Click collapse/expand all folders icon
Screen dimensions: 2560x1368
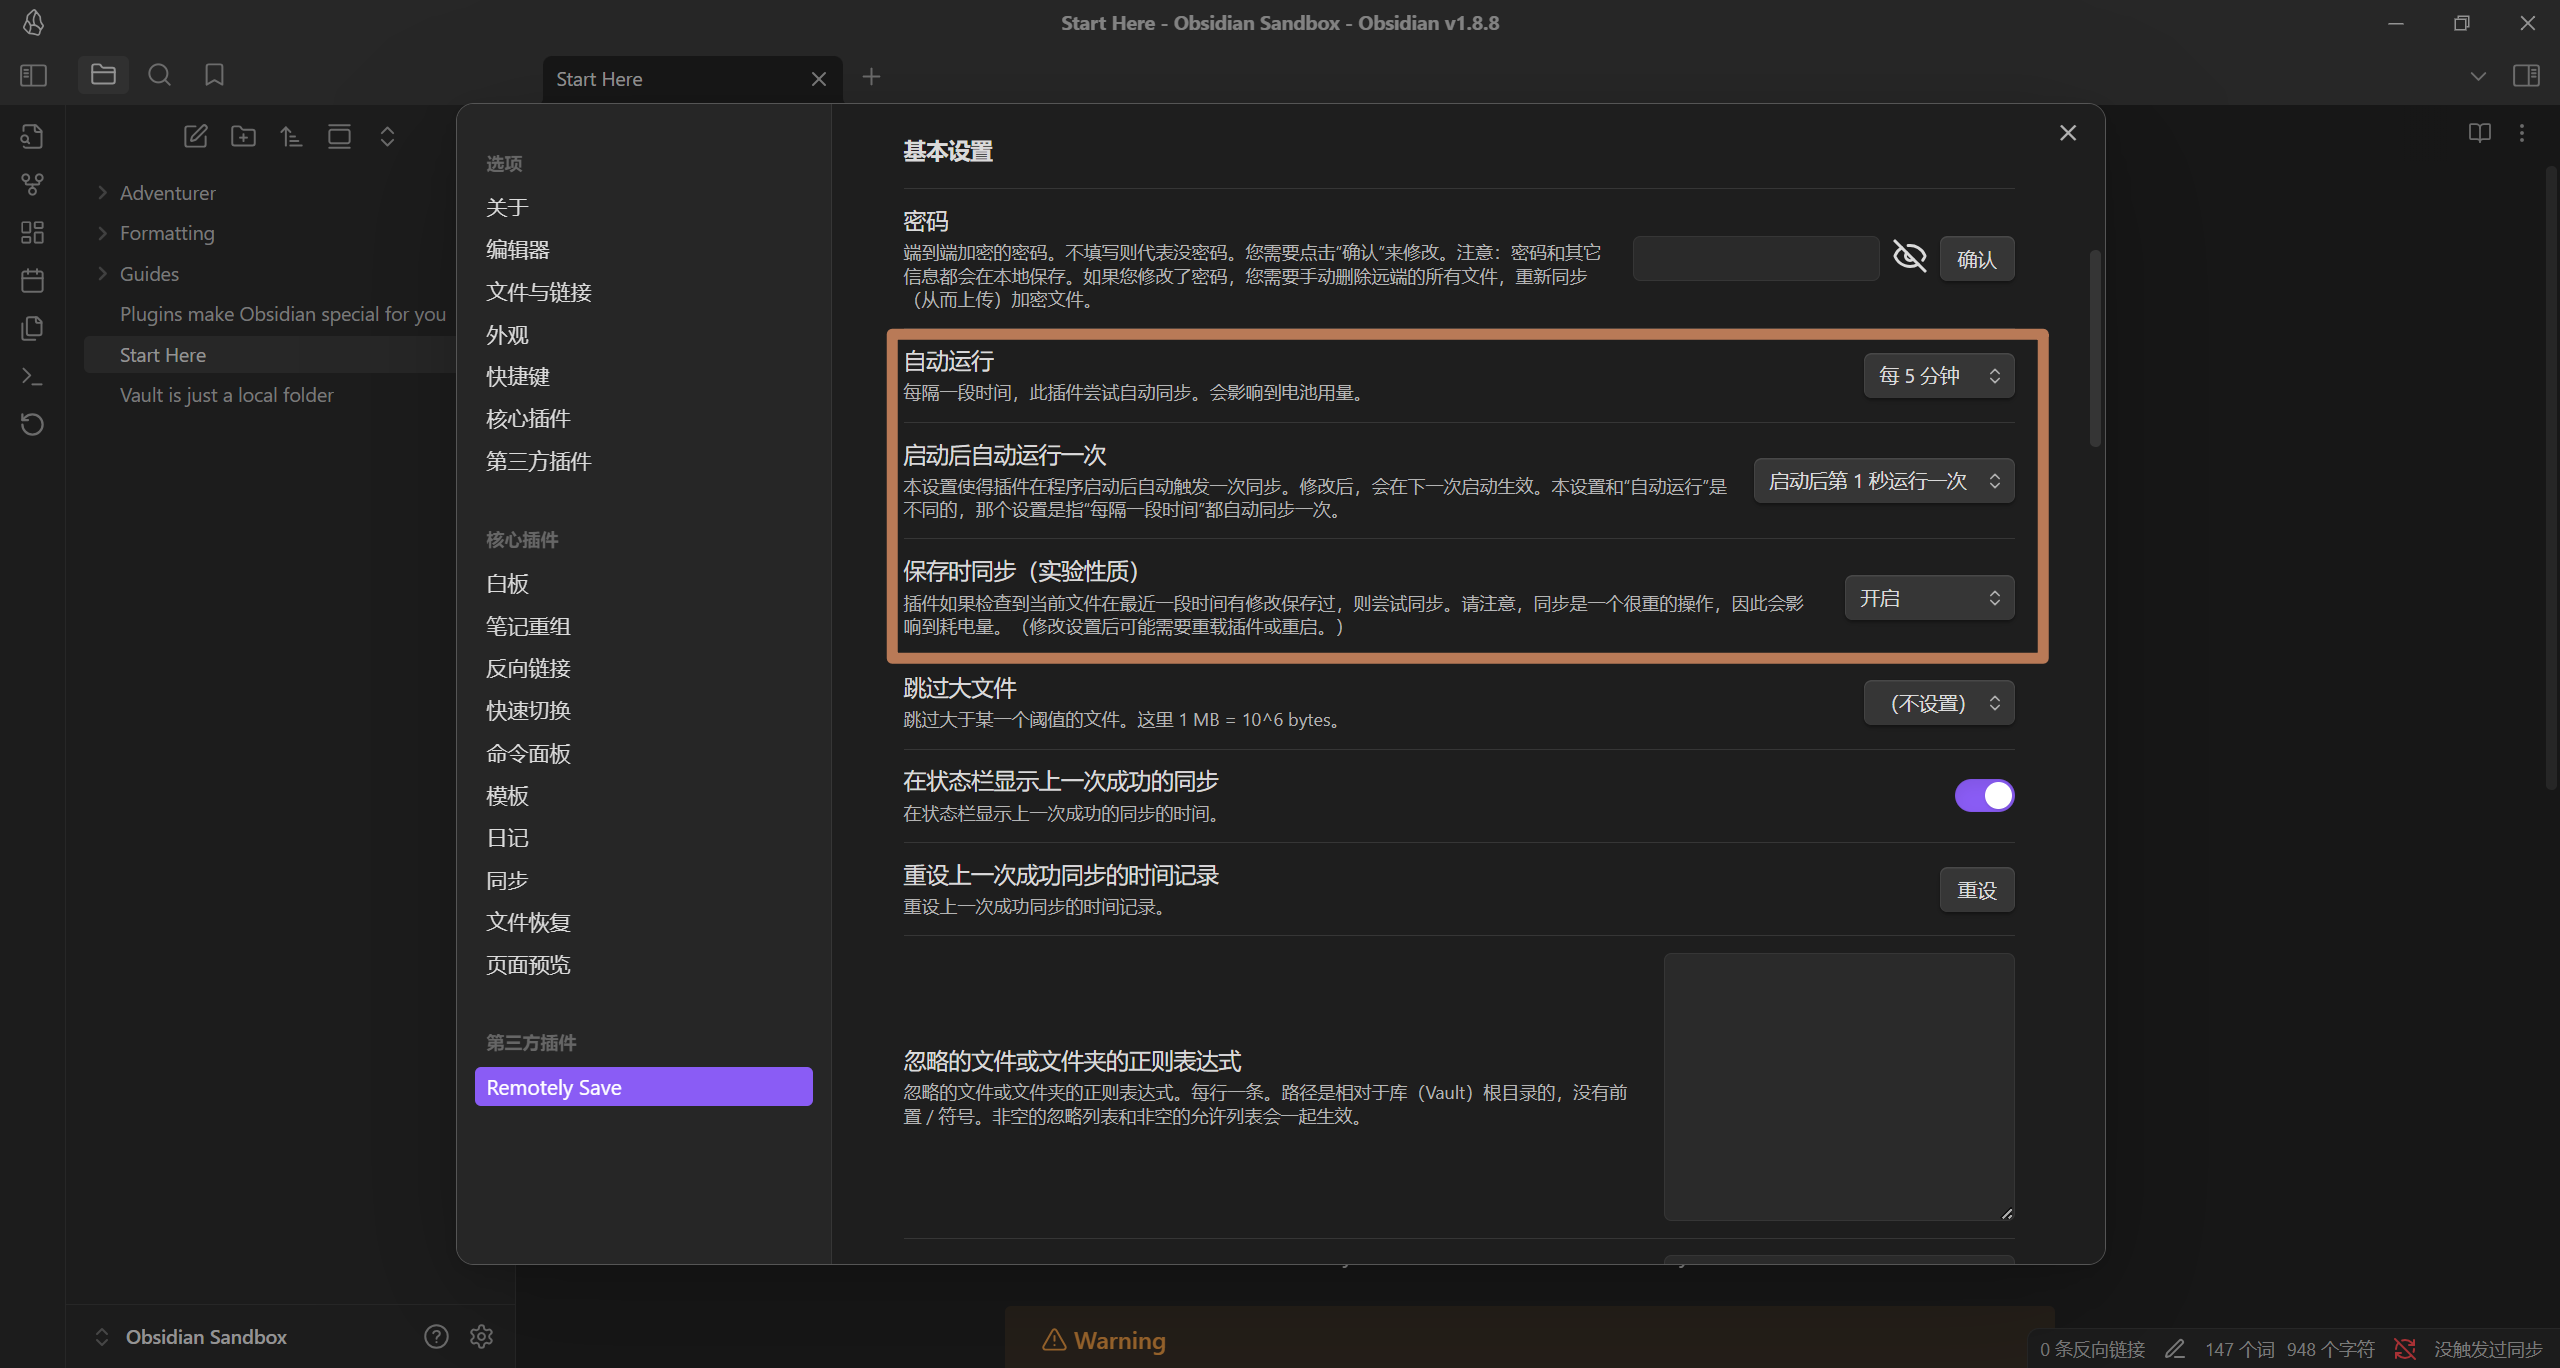click(387, 136)
